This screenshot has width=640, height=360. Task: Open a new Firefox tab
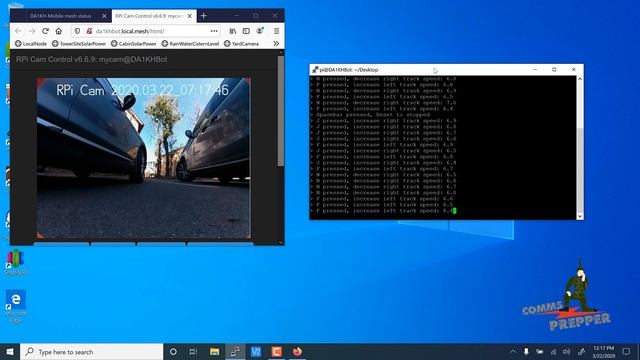pos(204,16)
